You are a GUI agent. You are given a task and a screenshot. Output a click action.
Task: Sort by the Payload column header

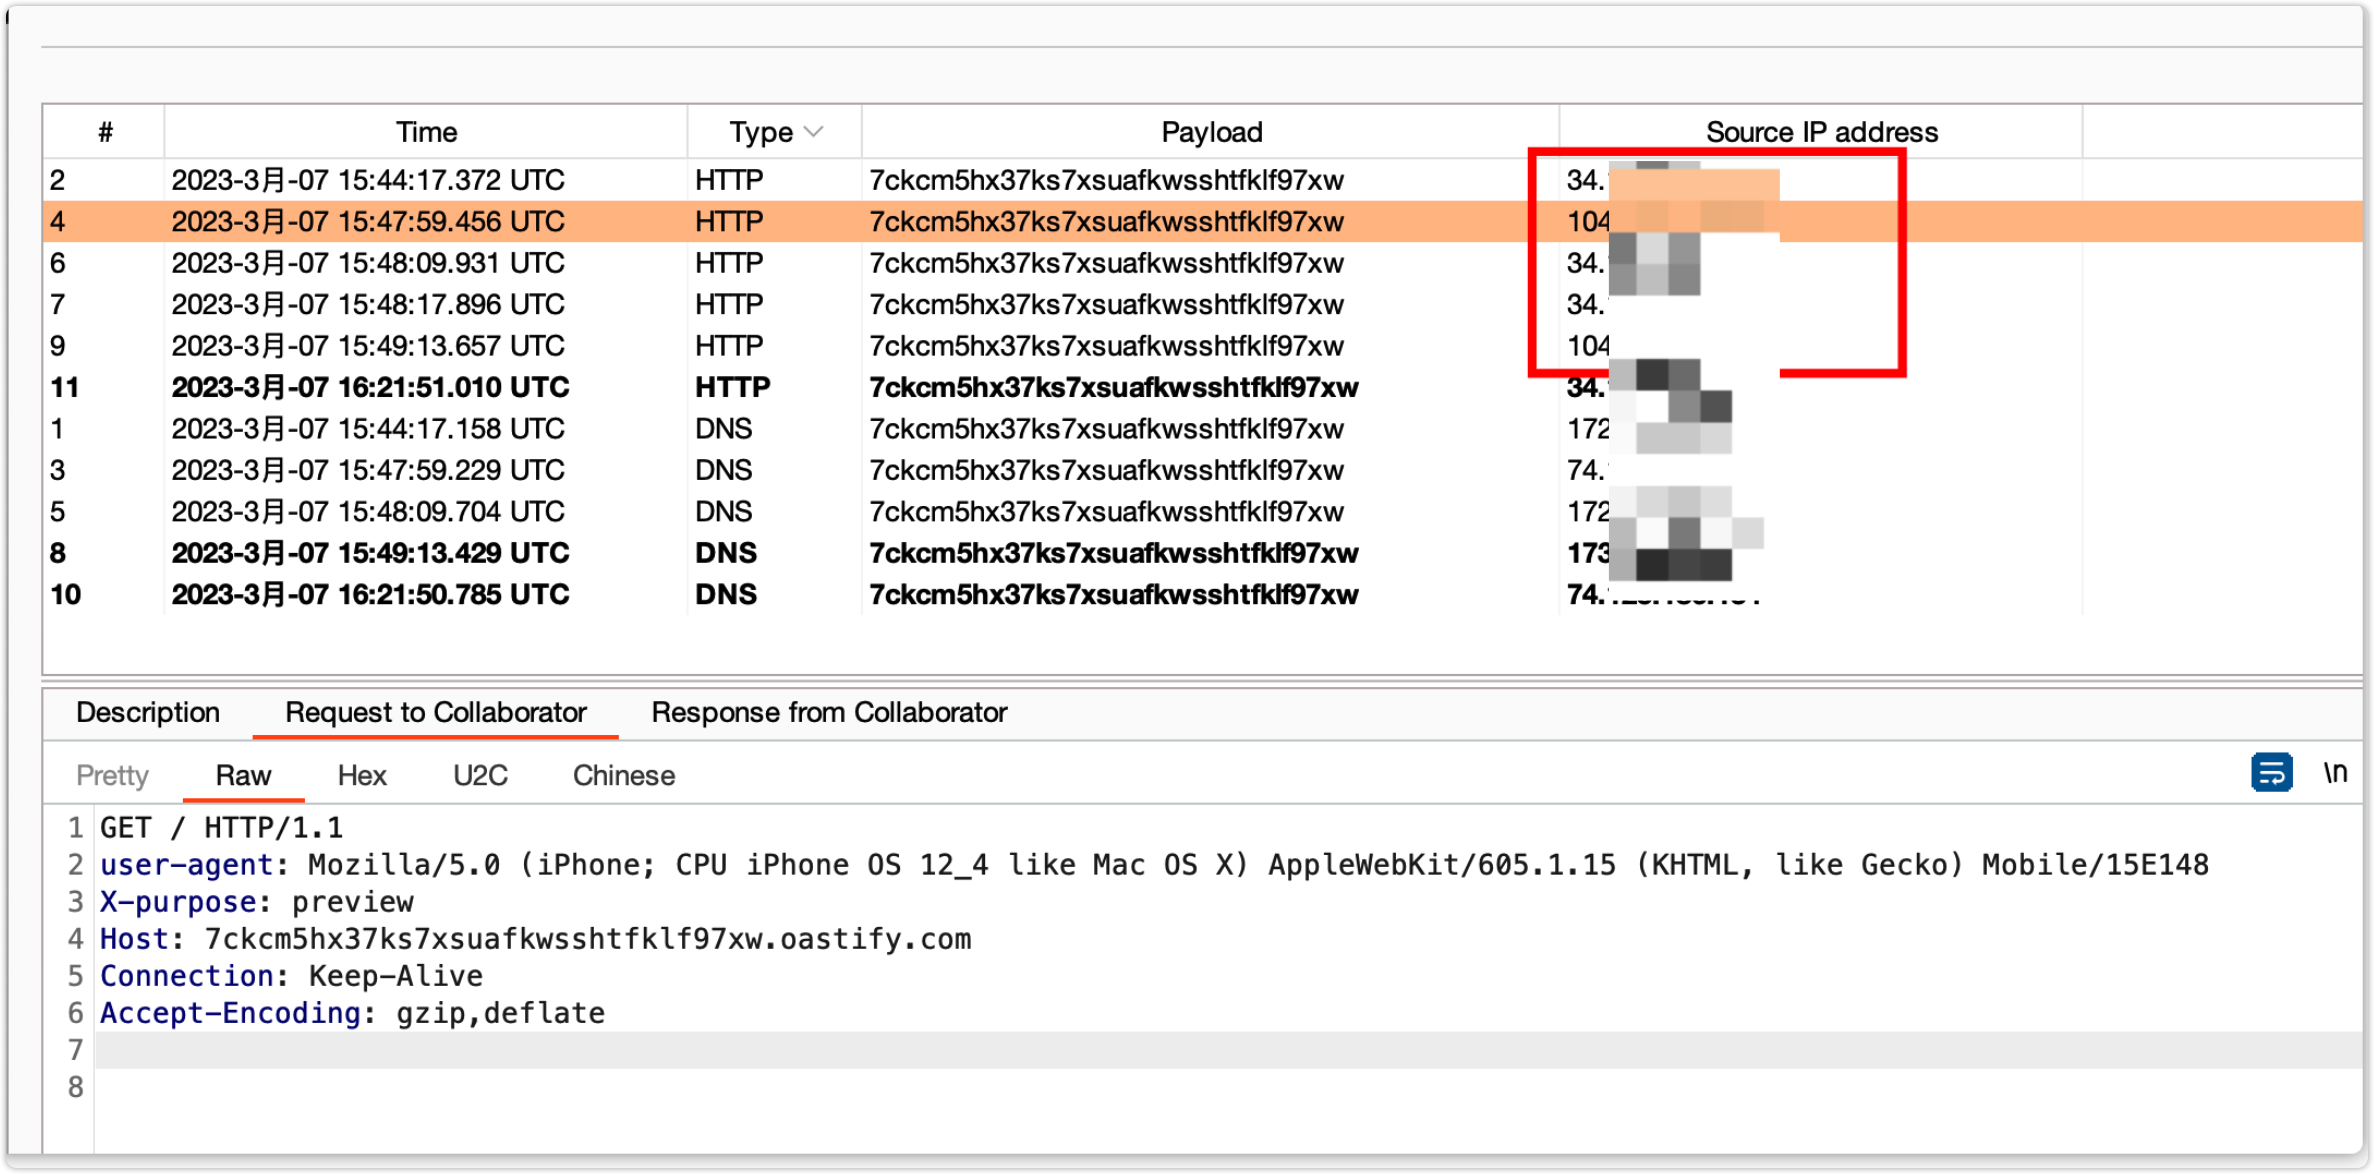click(x=1211, y=132)
